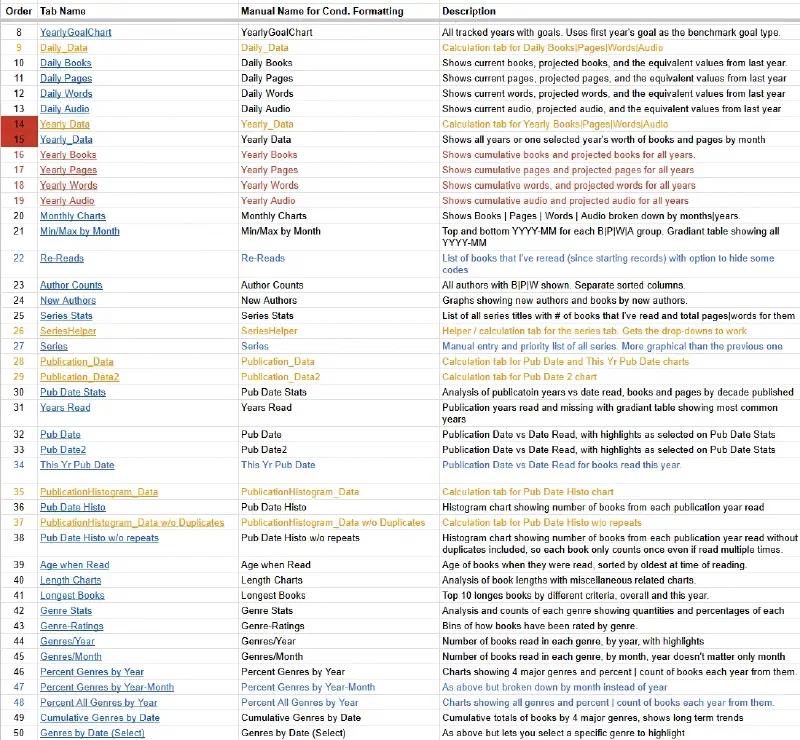
Task: Select the 'Publication_Data' Manual Name cell
Action: pos(339,361)
